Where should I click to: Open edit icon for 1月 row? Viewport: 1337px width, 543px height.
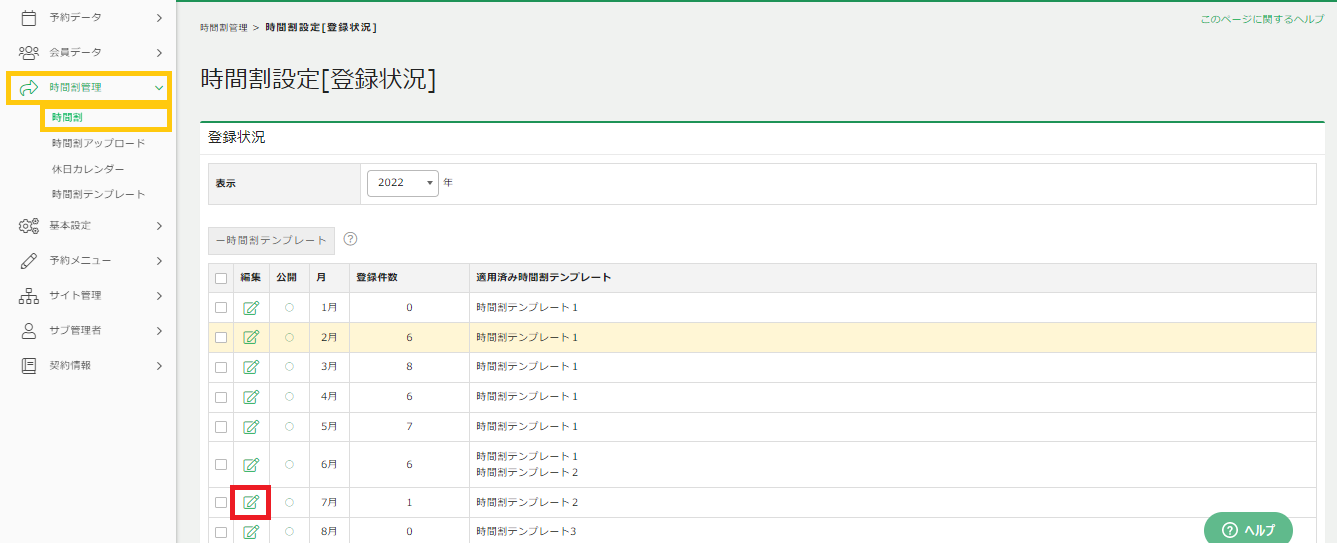tap(251, 308)
